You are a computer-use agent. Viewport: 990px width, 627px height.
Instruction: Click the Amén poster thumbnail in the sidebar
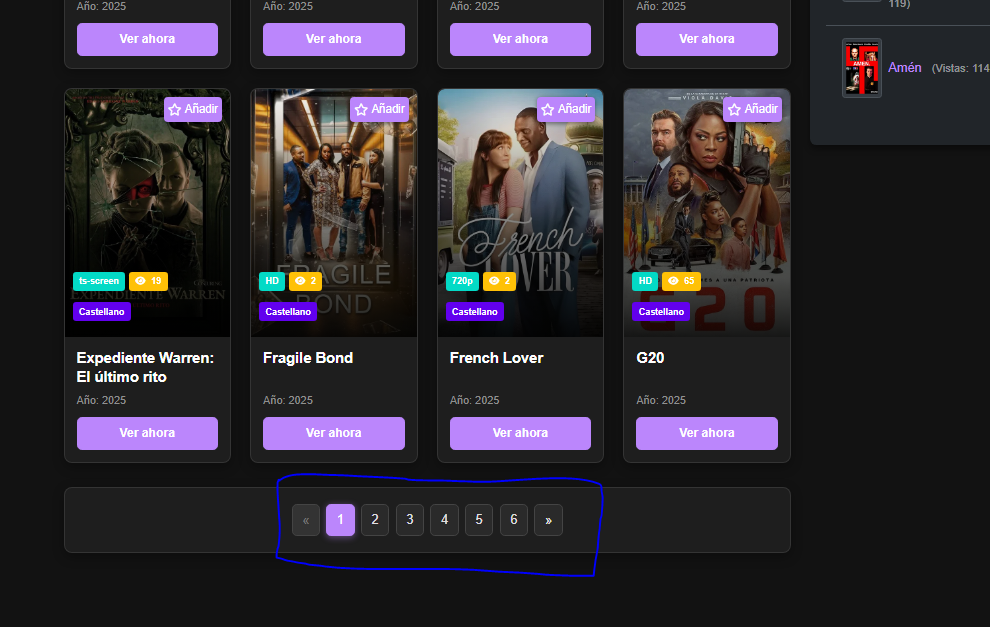click(861, 67)
